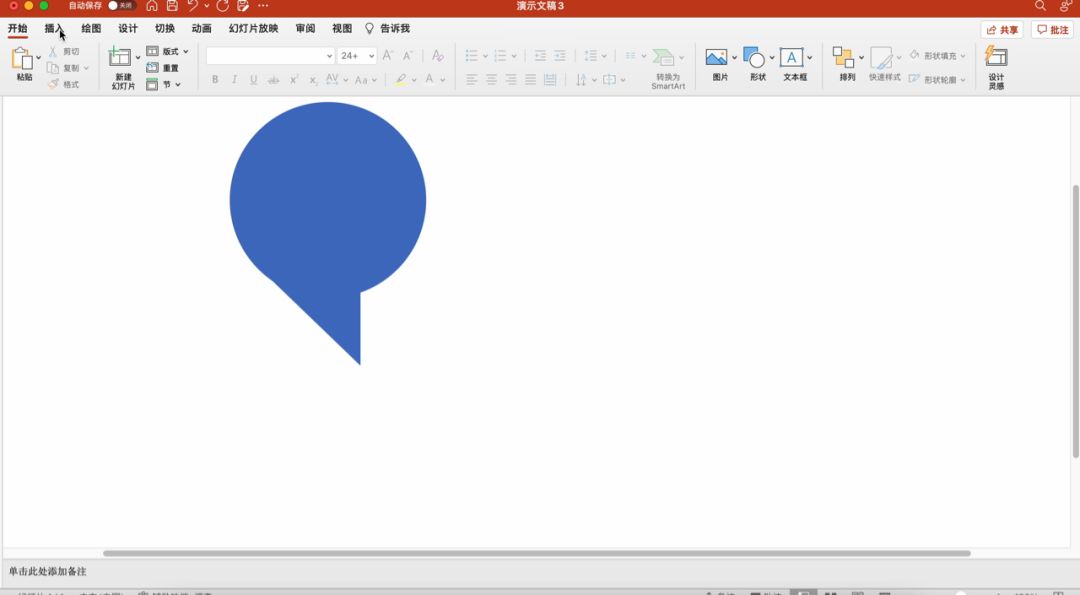Open the Picture (图片) insert tool

[716, 58]
